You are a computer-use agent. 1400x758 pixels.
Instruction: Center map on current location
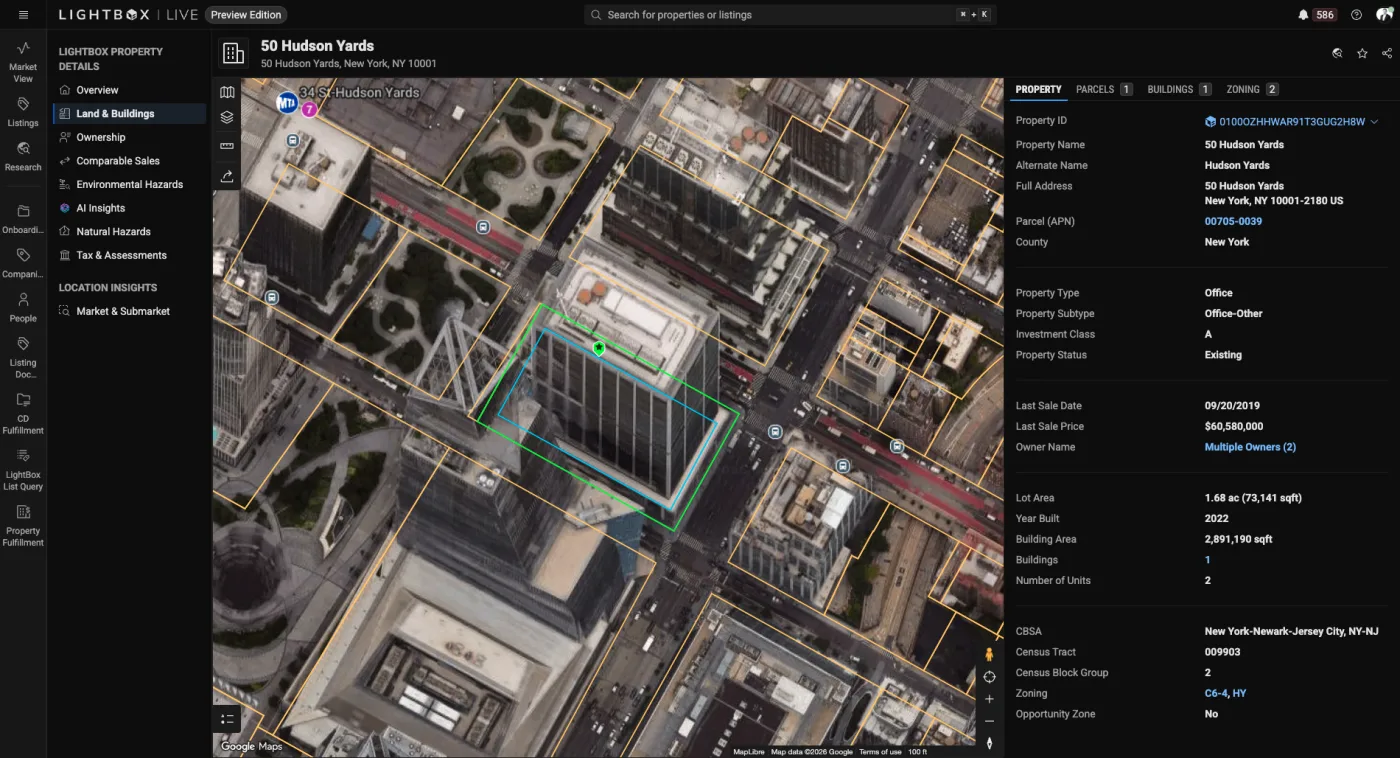coord(989,677)
